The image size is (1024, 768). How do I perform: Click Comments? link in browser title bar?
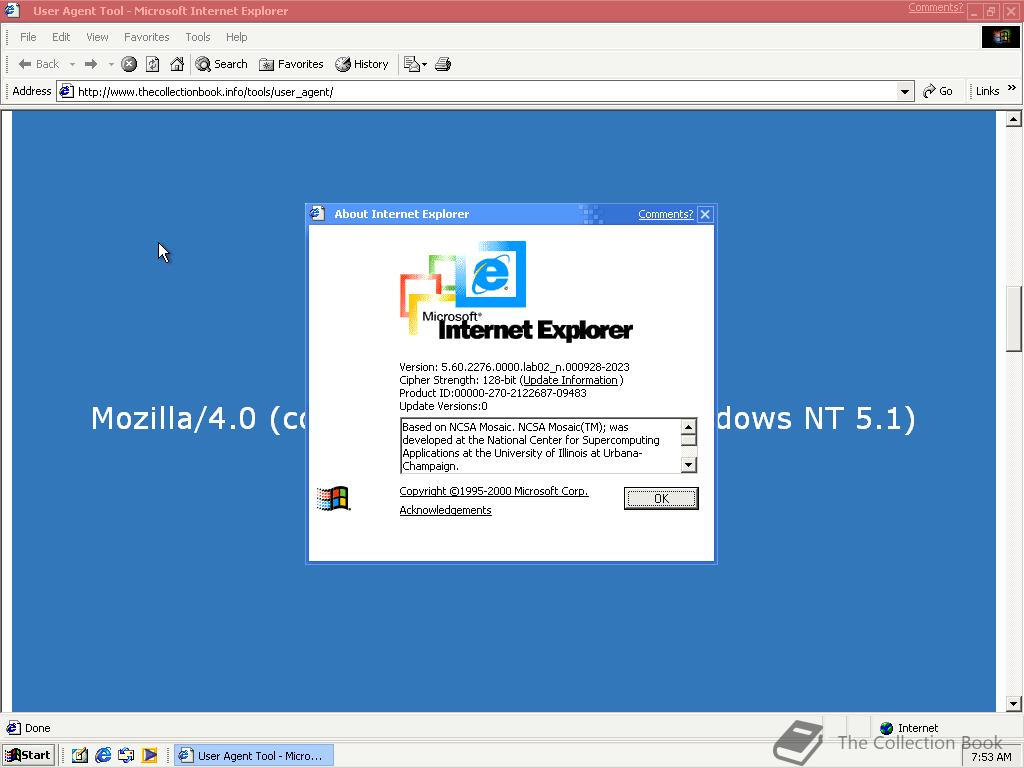pyautogui.click(x=935, y=8)
